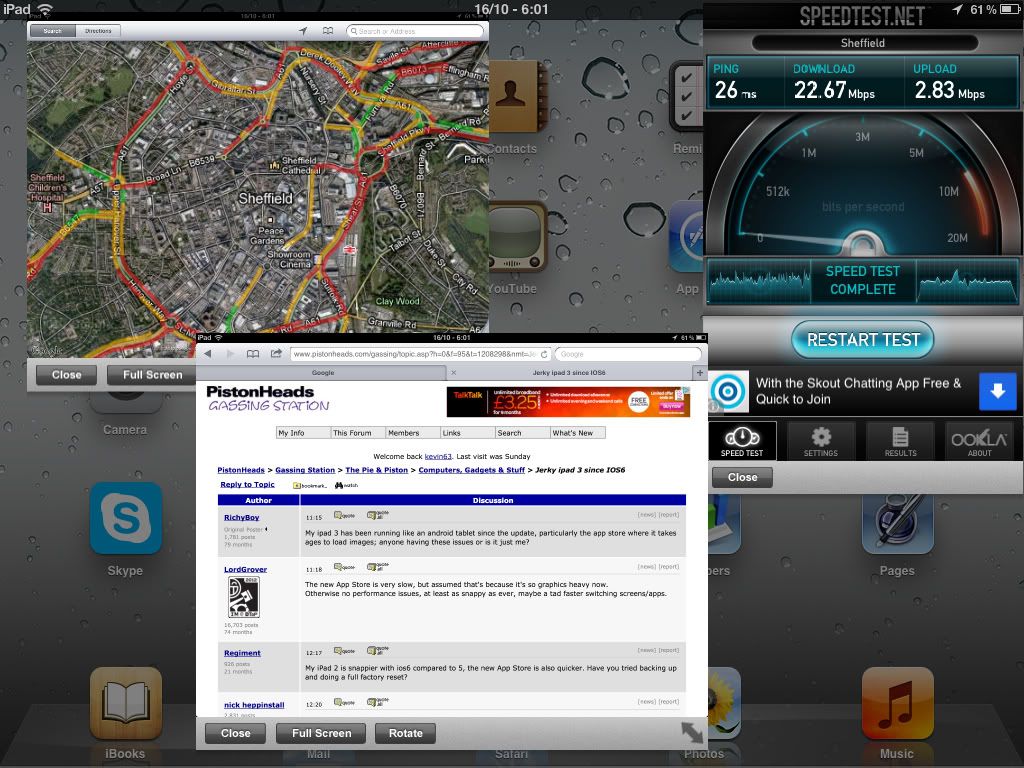Switch to Jerky ipad 3 since IOS6 tab
Image resolution: width=1024 pixels, height=768 pixels.
click(569, 373)
